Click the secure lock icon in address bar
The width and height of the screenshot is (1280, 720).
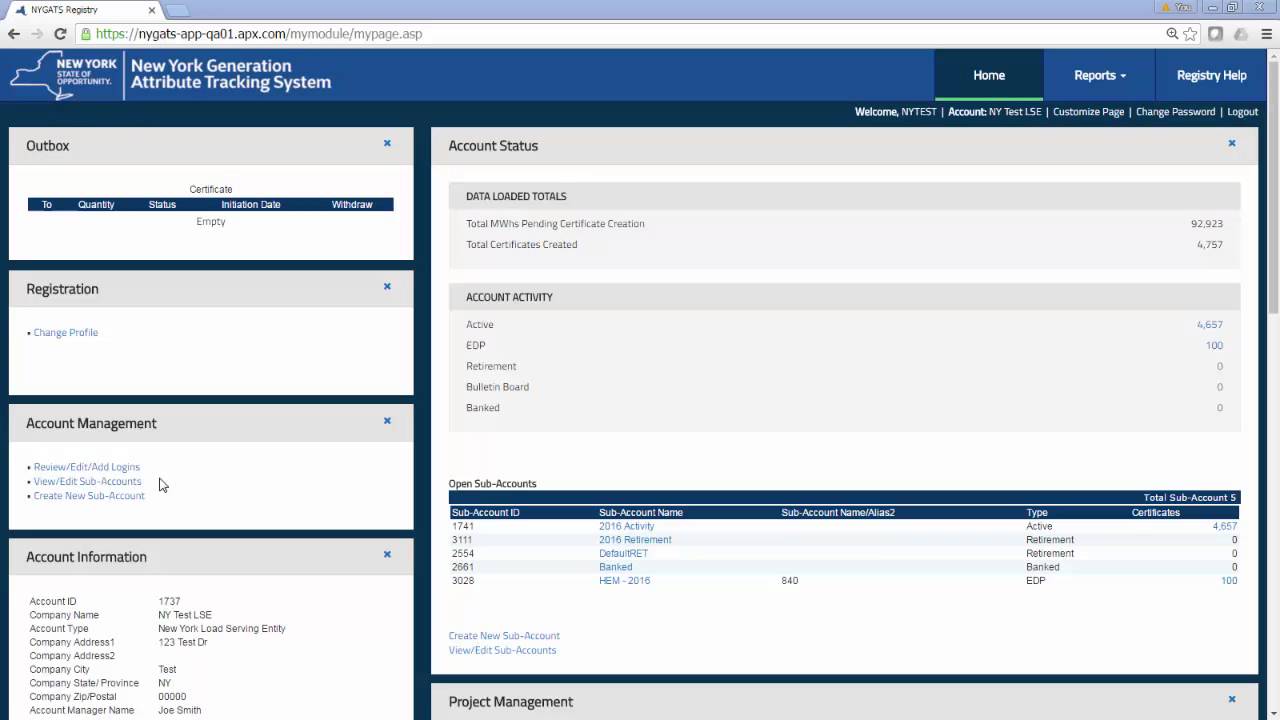pyautogui.click(x=86, y=34)
